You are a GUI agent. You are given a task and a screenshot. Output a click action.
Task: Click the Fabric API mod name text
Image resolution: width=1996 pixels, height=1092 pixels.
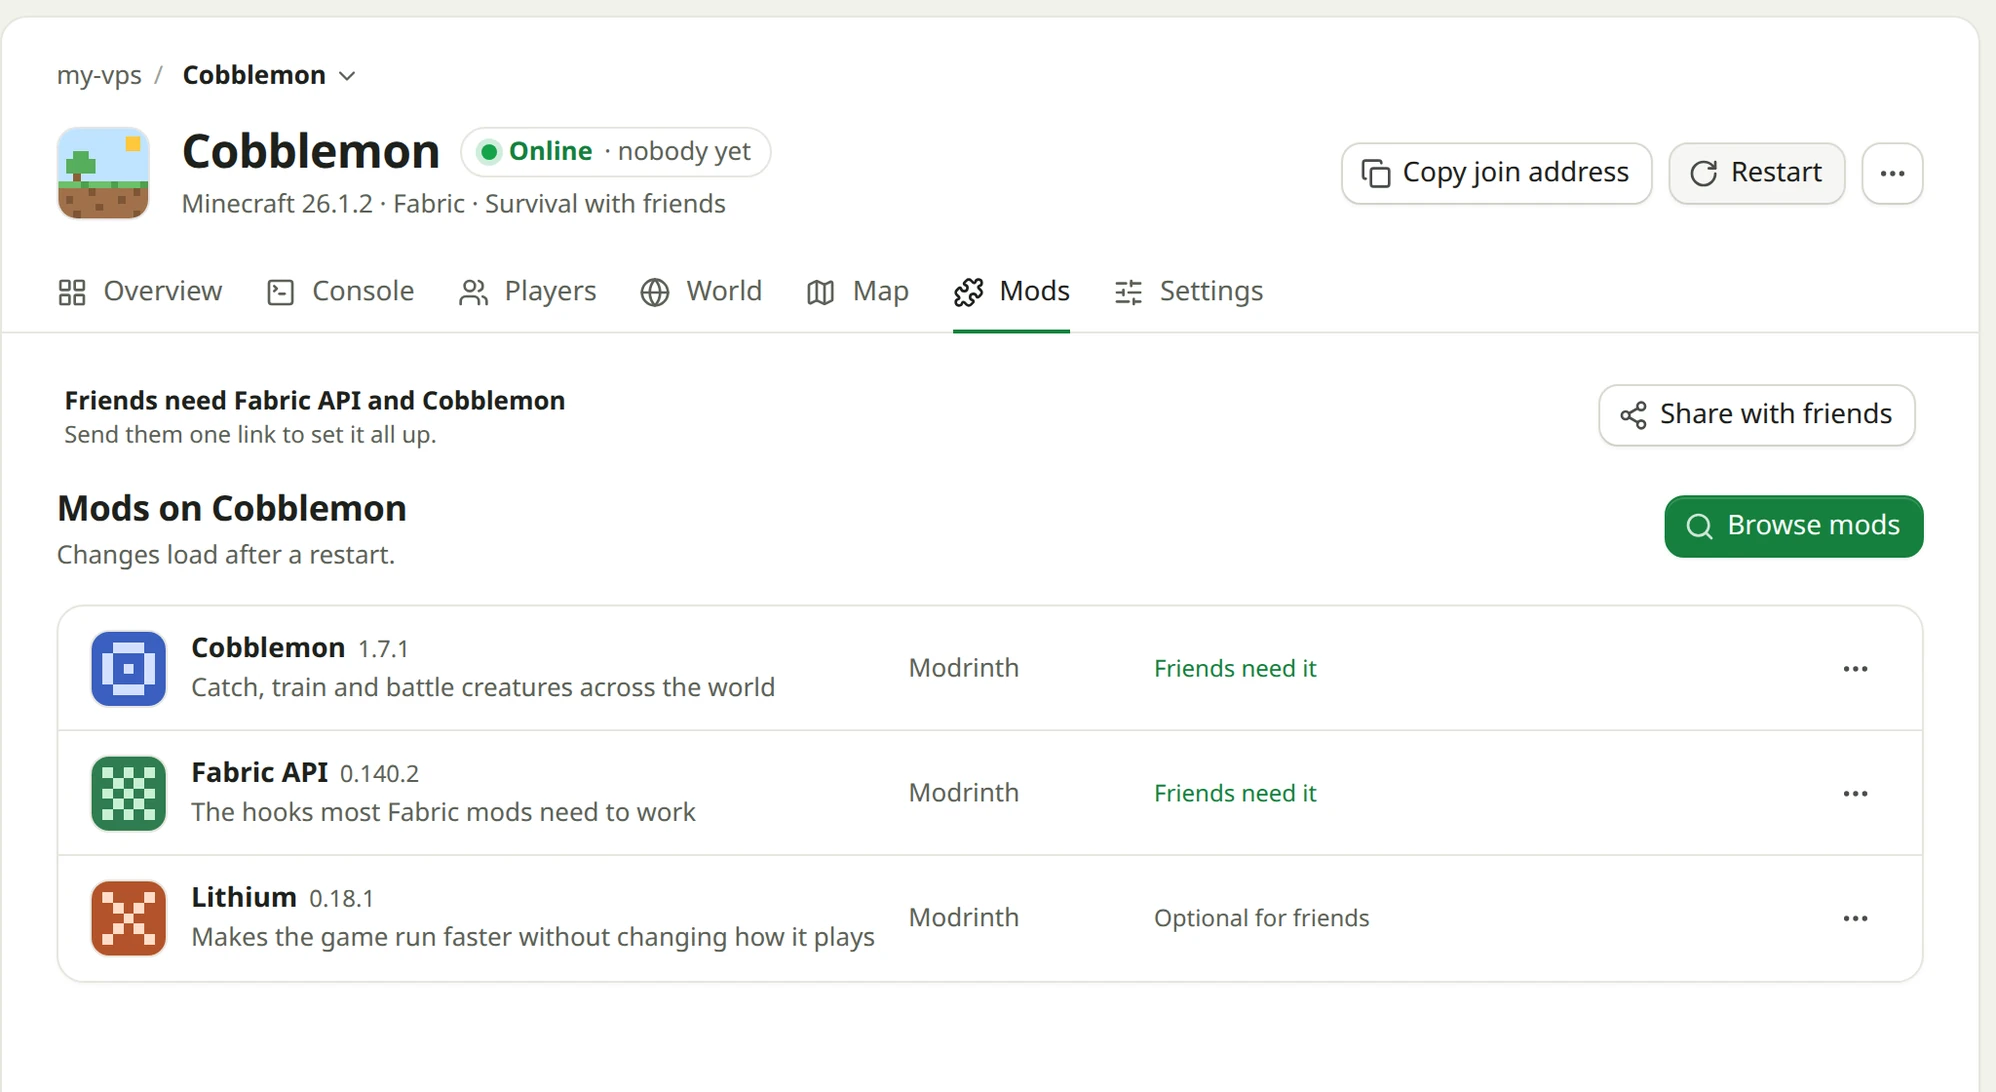click(260, 772)
